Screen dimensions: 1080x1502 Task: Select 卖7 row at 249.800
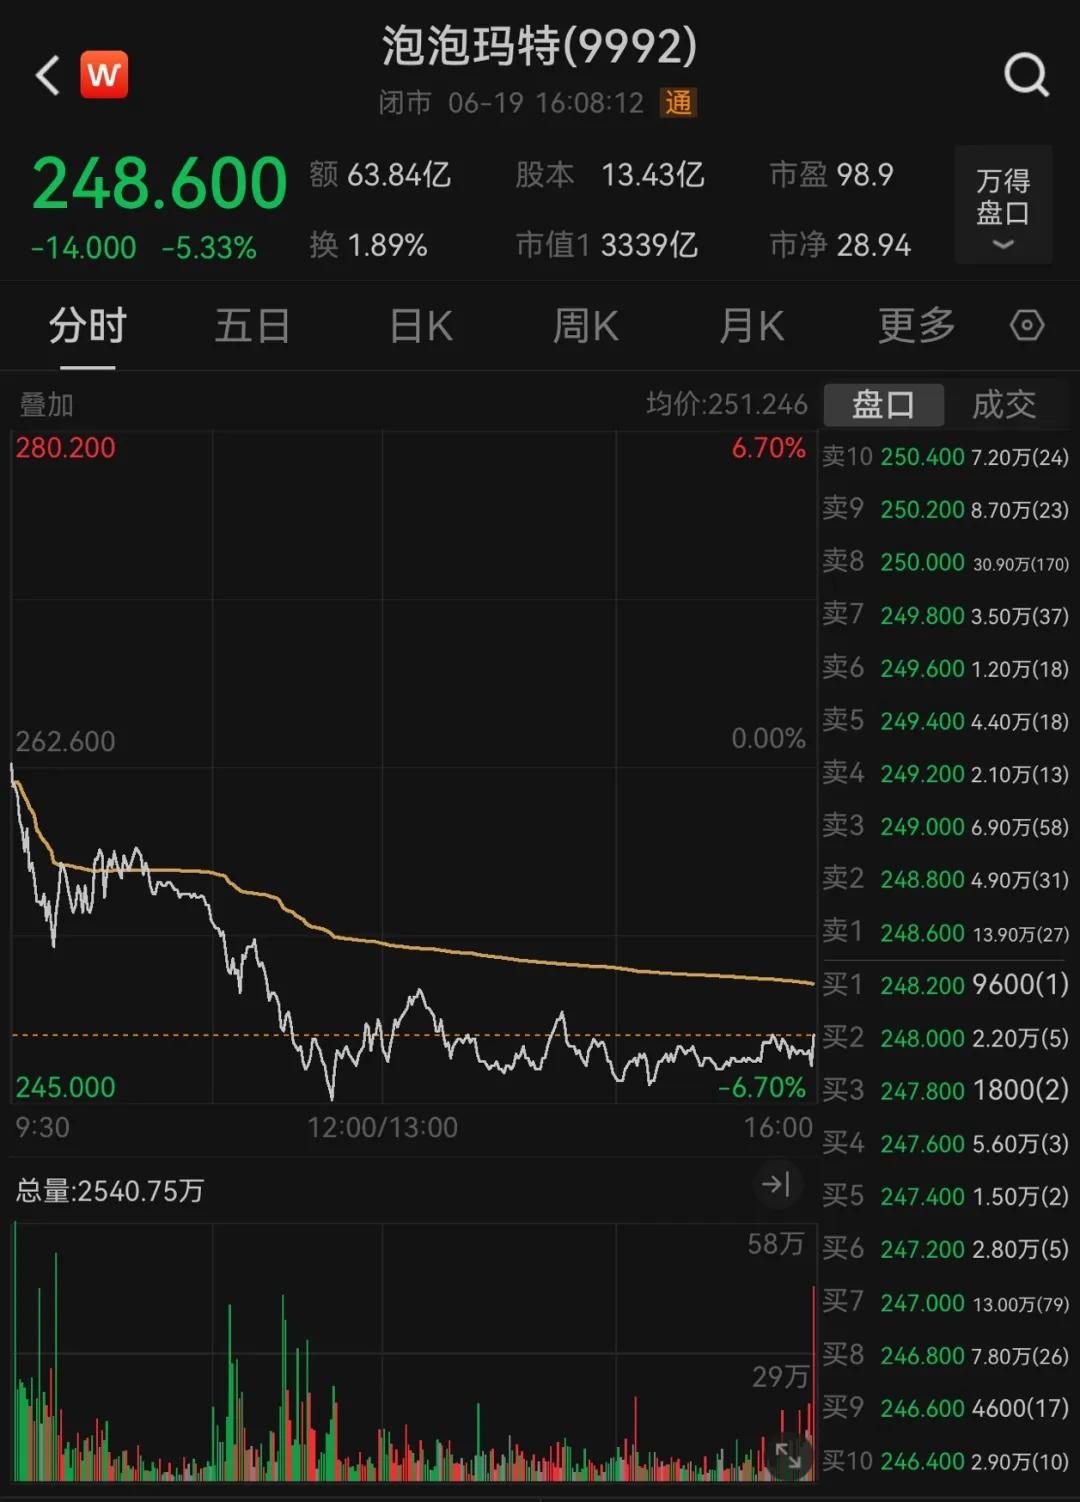945,615
